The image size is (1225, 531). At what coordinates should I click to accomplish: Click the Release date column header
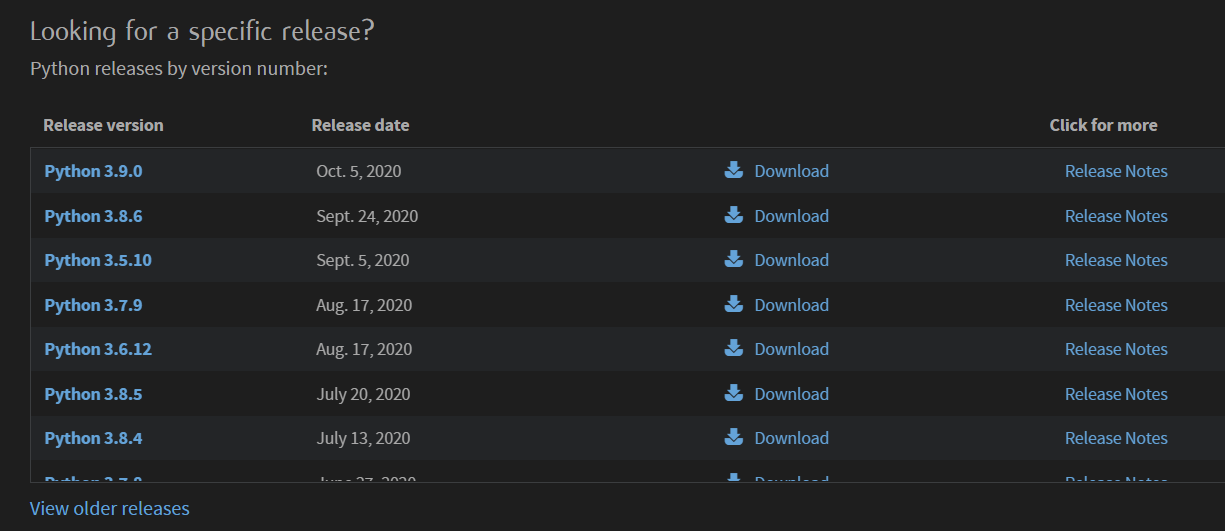coord(360,125)
